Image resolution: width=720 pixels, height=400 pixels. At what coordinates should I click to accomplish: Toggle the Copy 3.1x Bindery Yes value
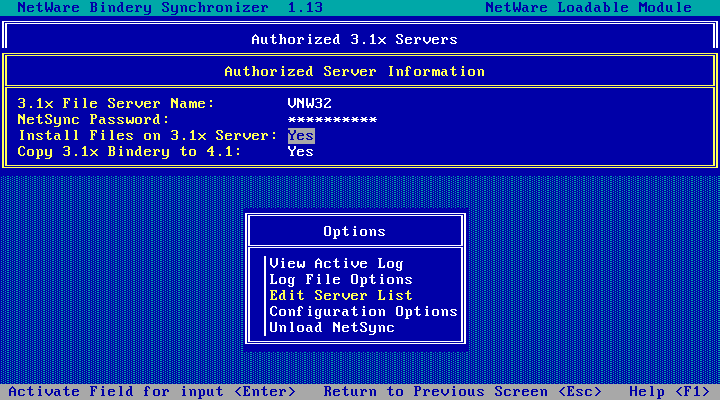[301, 152]
